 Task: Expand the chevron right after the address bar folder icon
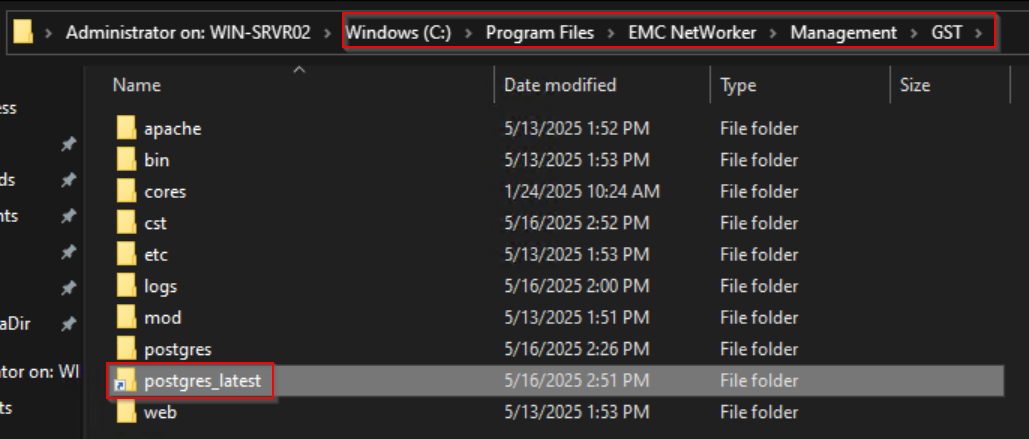point(49,33)
